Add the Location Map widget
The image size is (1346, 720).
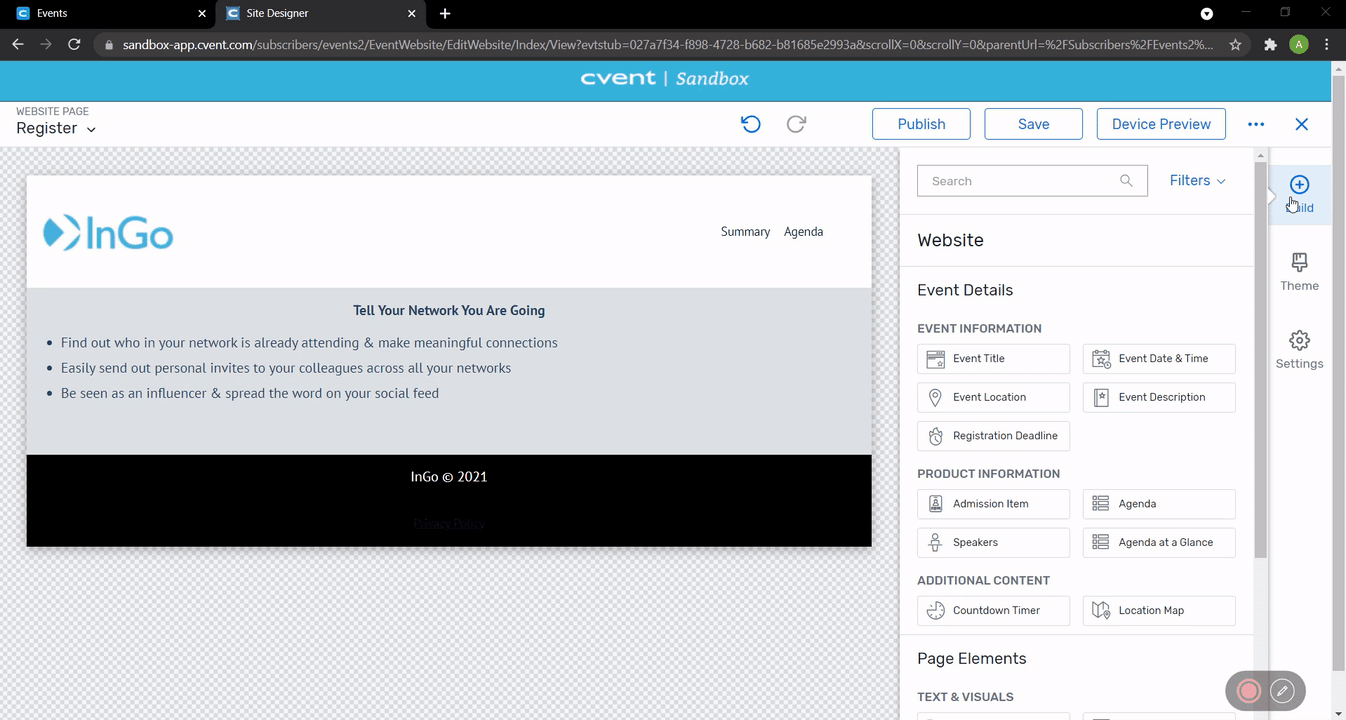click(x=1159, y=610)
